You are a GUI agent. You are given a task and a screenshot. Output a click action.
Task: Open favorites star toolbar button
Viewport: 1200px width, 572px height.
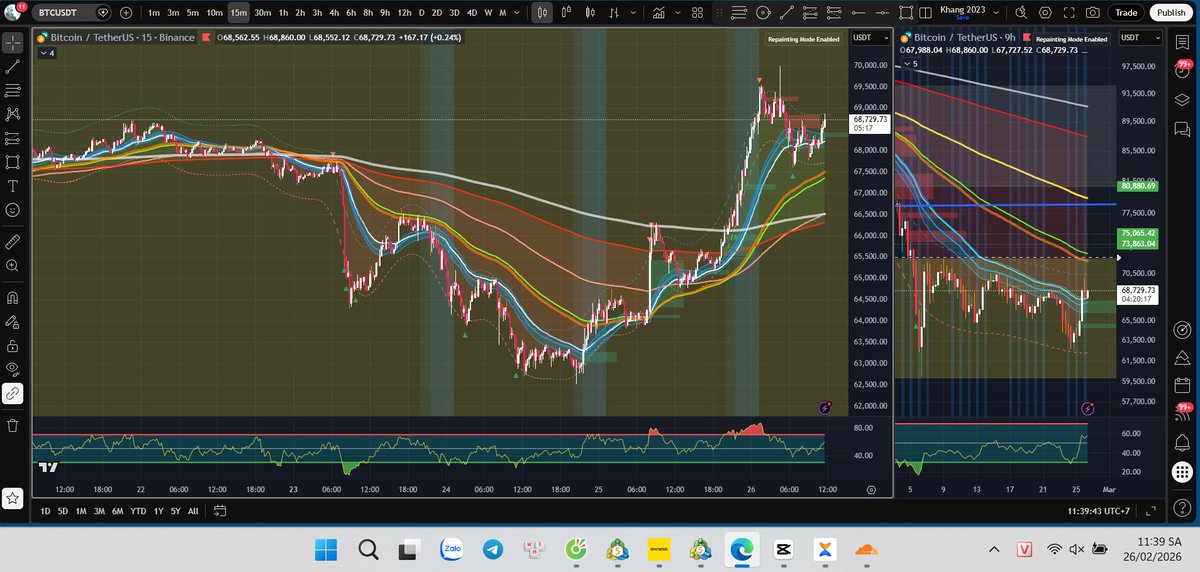[13, 496]
